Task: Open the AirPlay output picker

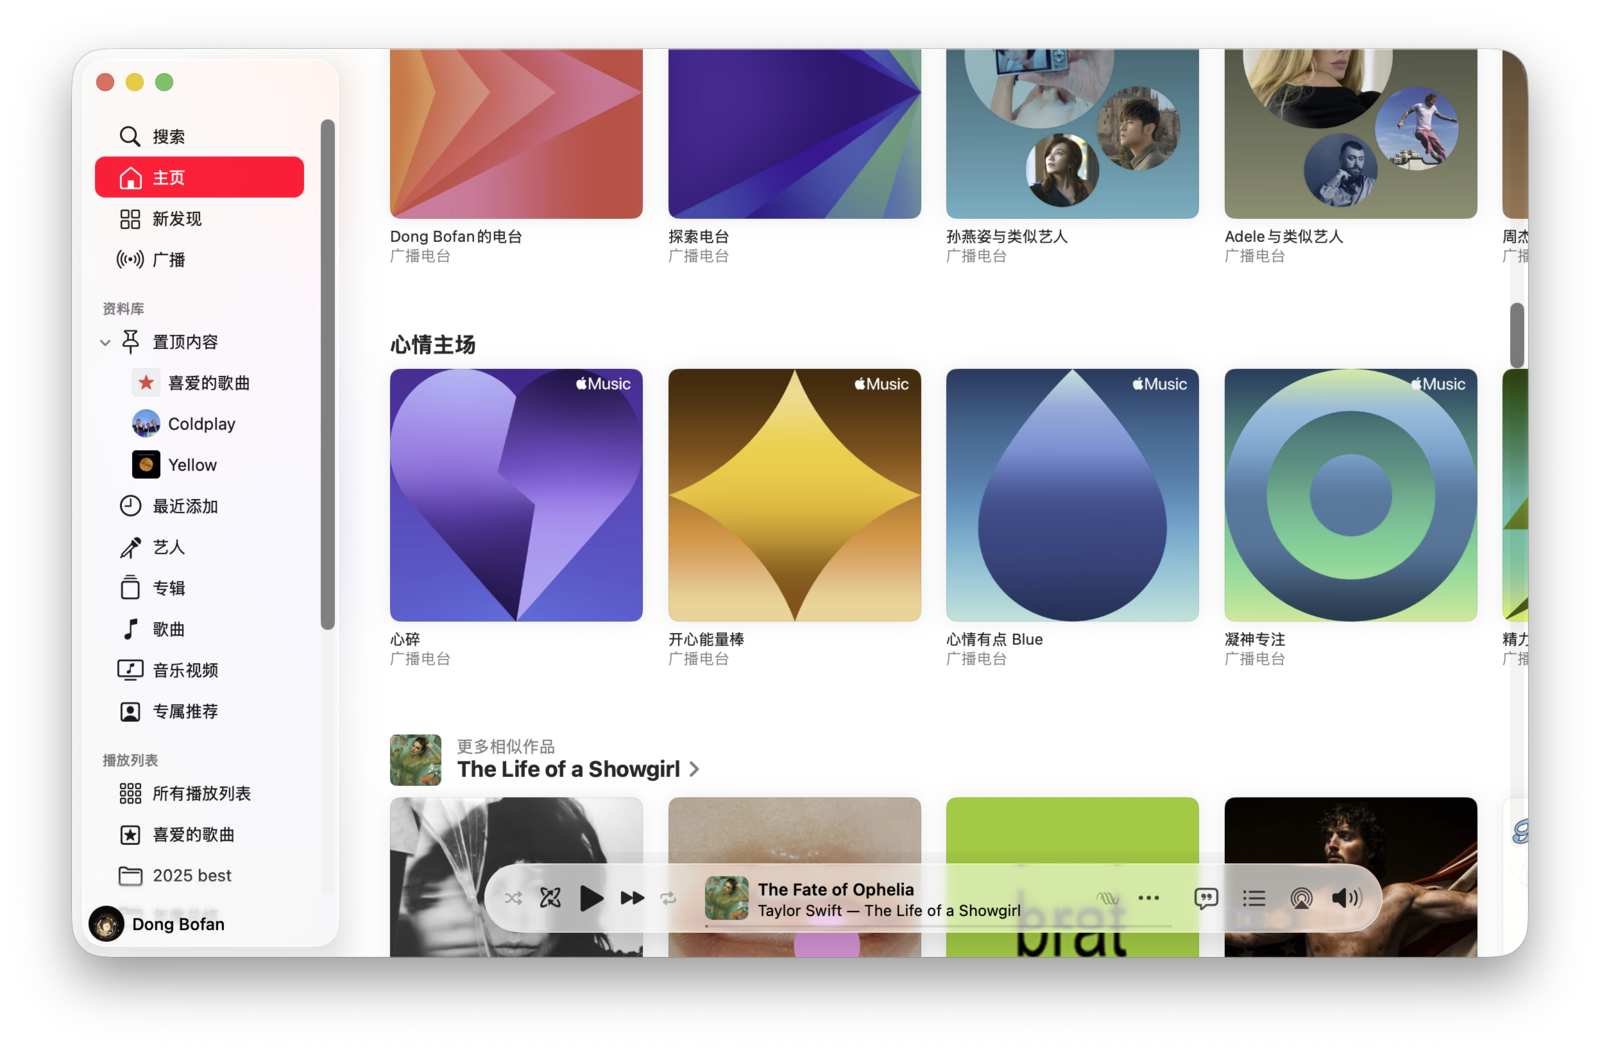Action: (x=1301, y=898)
